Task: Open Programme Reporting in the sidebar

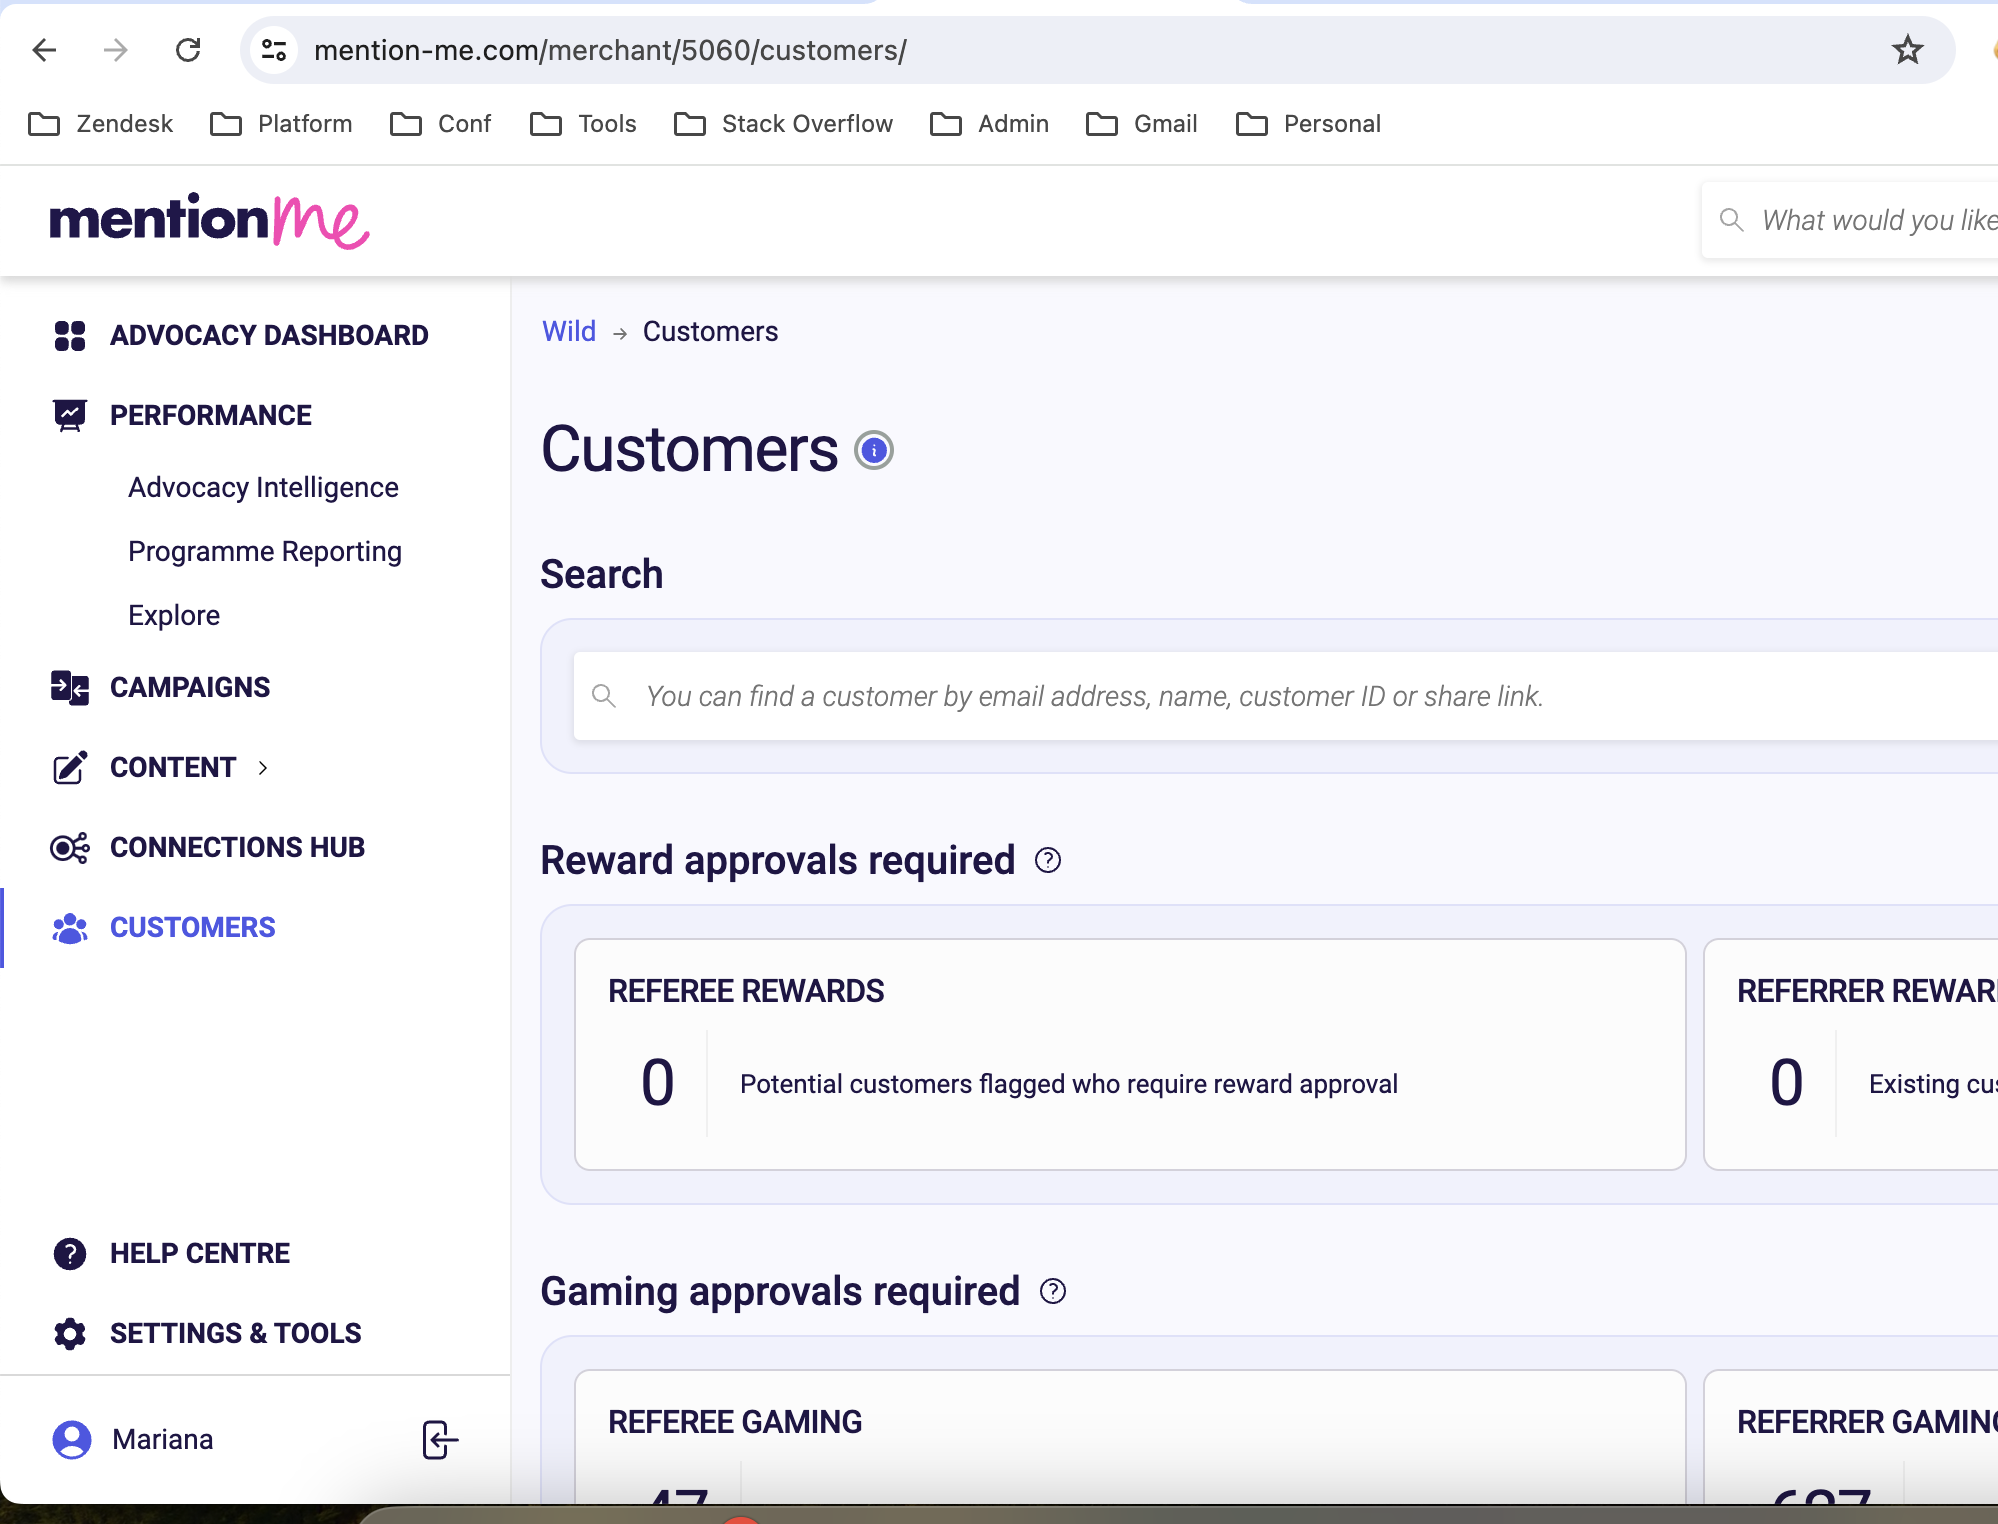Action: [265, 552]
